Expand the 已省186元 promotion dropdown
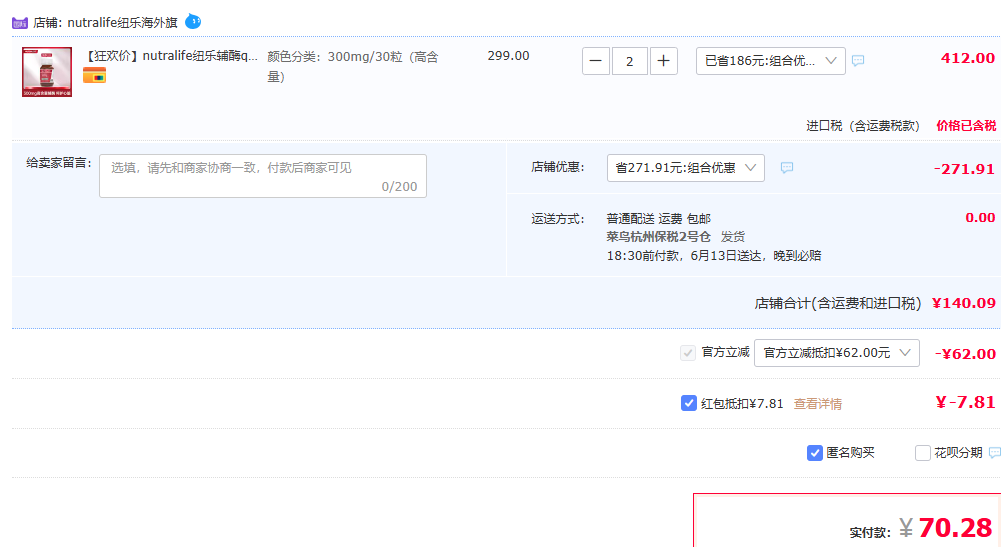 tap(771, 61)
